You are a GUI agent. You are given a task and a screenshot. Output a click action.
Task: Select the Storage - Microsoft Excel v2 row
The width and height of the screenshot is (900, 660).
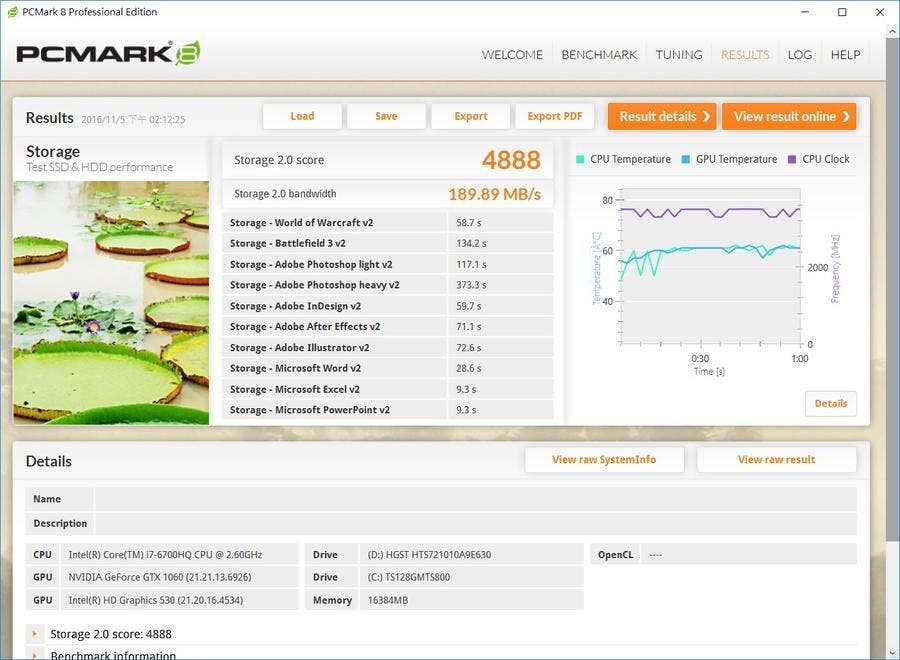pyautogui.click(x=387, y=389)
